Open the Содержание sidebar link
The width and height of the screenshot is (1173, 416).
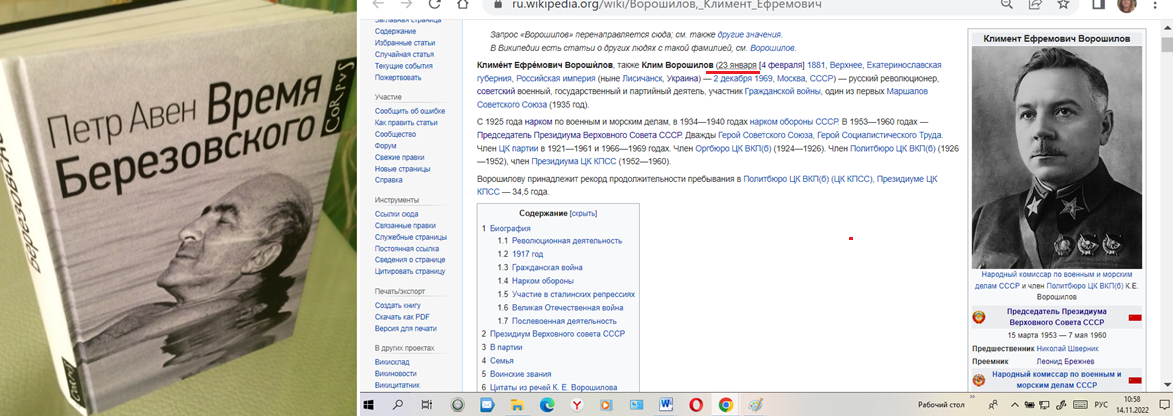(x=396, y=31)
